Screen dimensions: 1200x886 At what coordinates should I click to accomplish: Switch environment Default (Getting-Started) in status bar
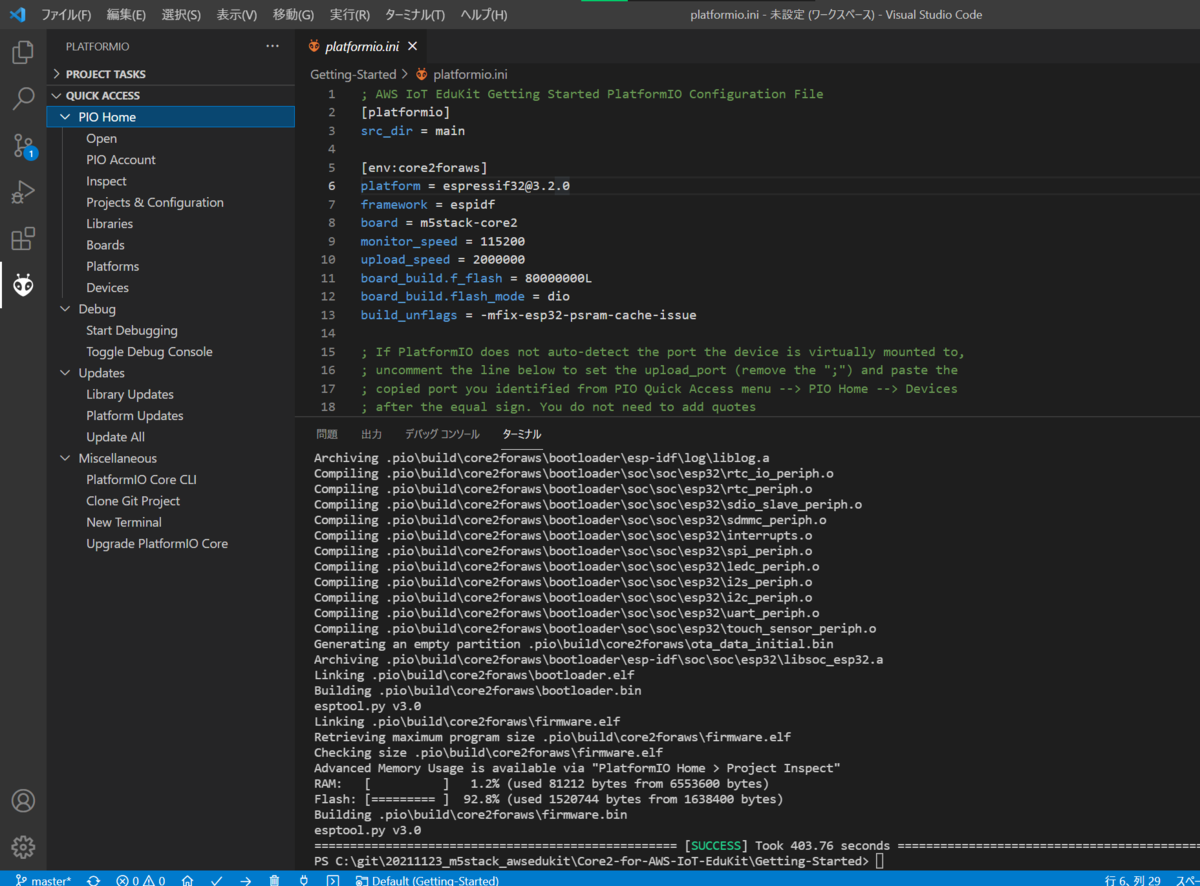(427, 880)
